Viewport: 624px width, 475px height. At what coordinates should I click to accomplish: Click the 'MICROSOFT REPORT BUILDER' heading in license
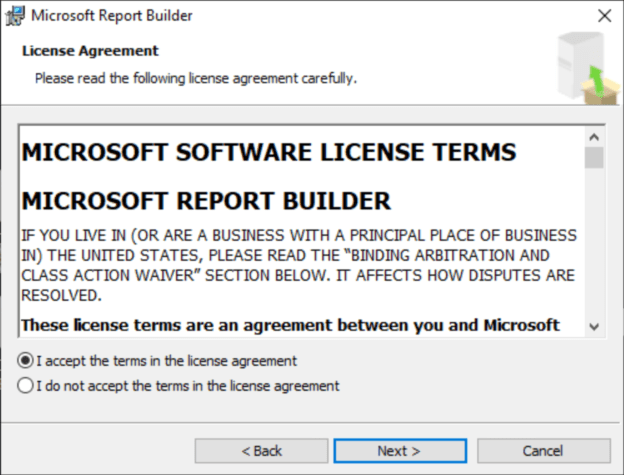coord(205,201)
